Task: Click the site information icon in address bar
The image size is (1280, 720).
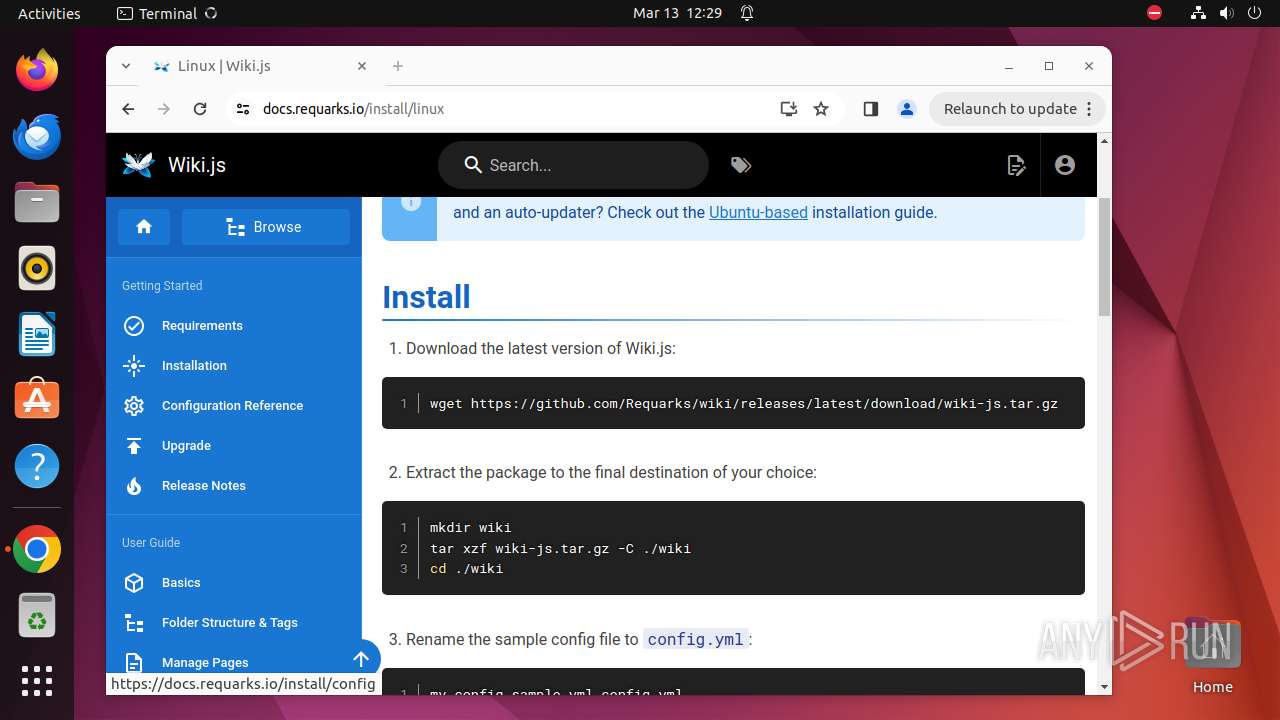Action: point(243,109)
